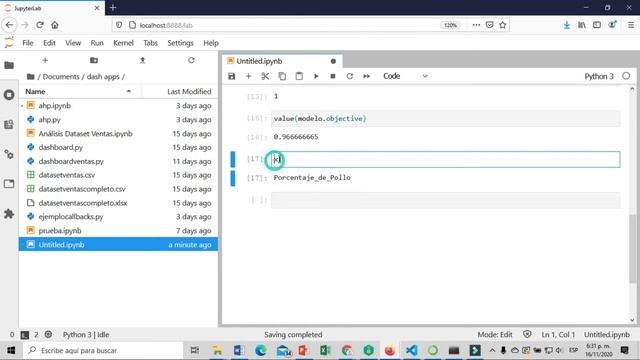Open the Open Tabs sidebar icon
Screen dimensions: 640x360
point(9,184)
